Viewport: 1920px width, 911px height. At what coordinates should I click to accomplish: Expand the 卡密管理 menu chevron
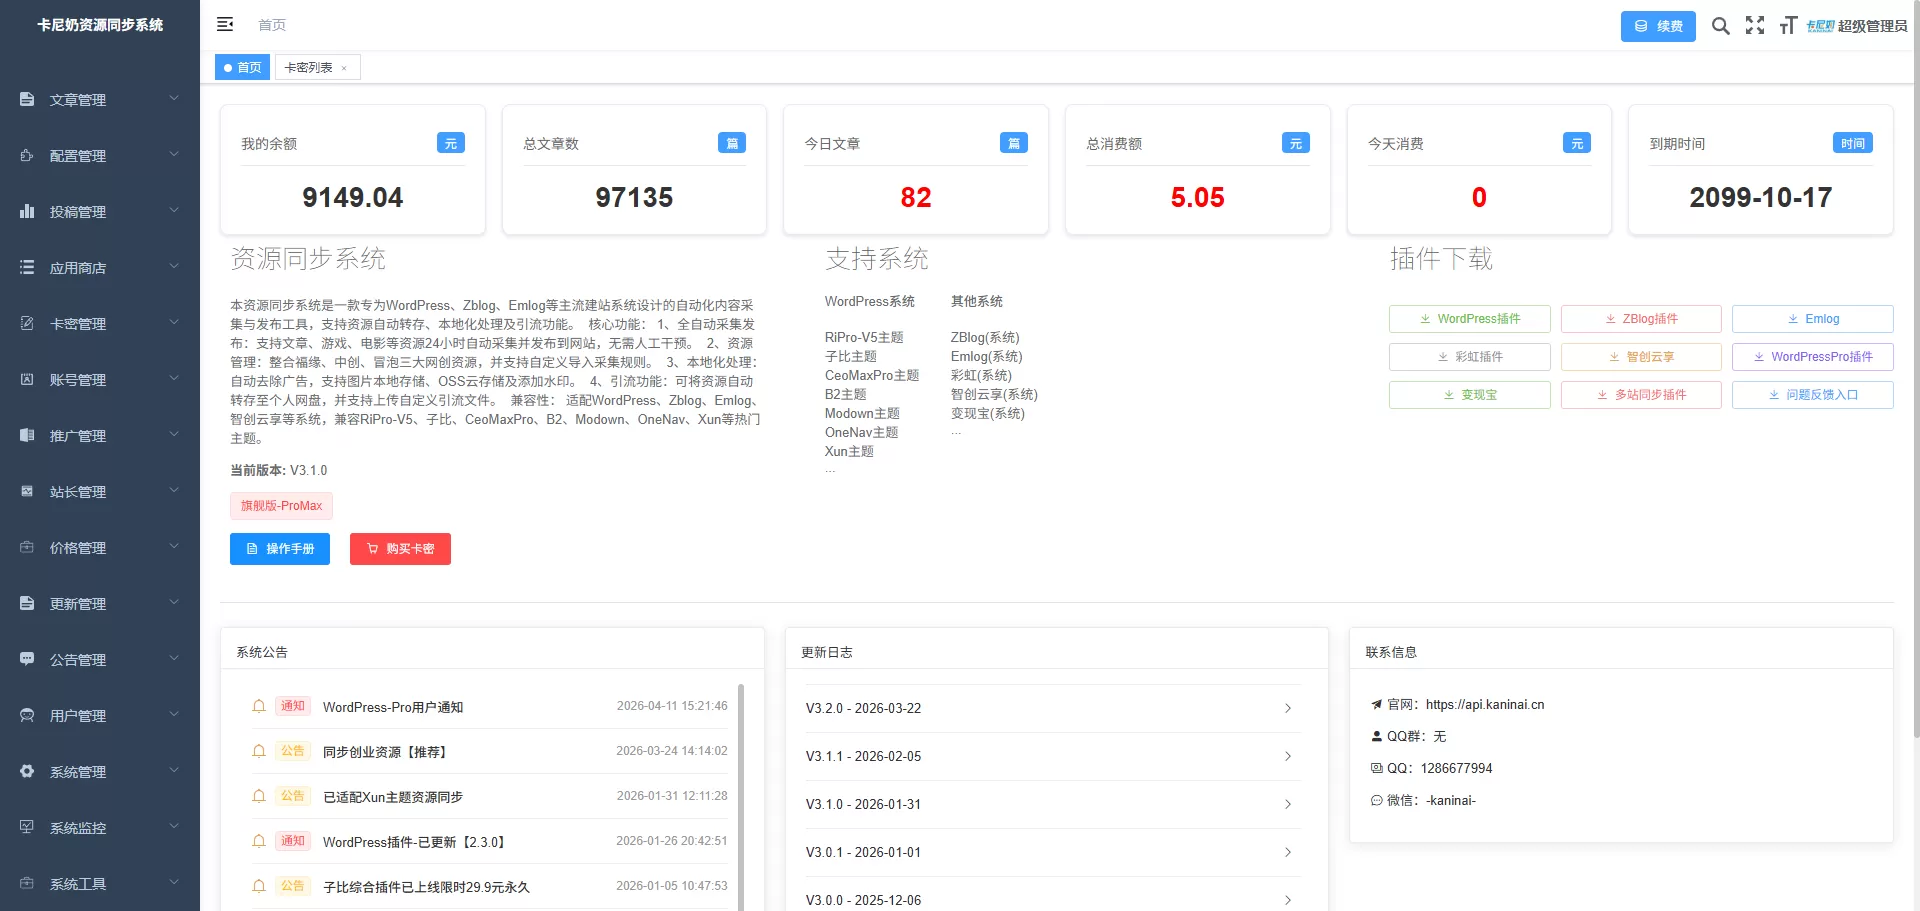click(174, 323)
